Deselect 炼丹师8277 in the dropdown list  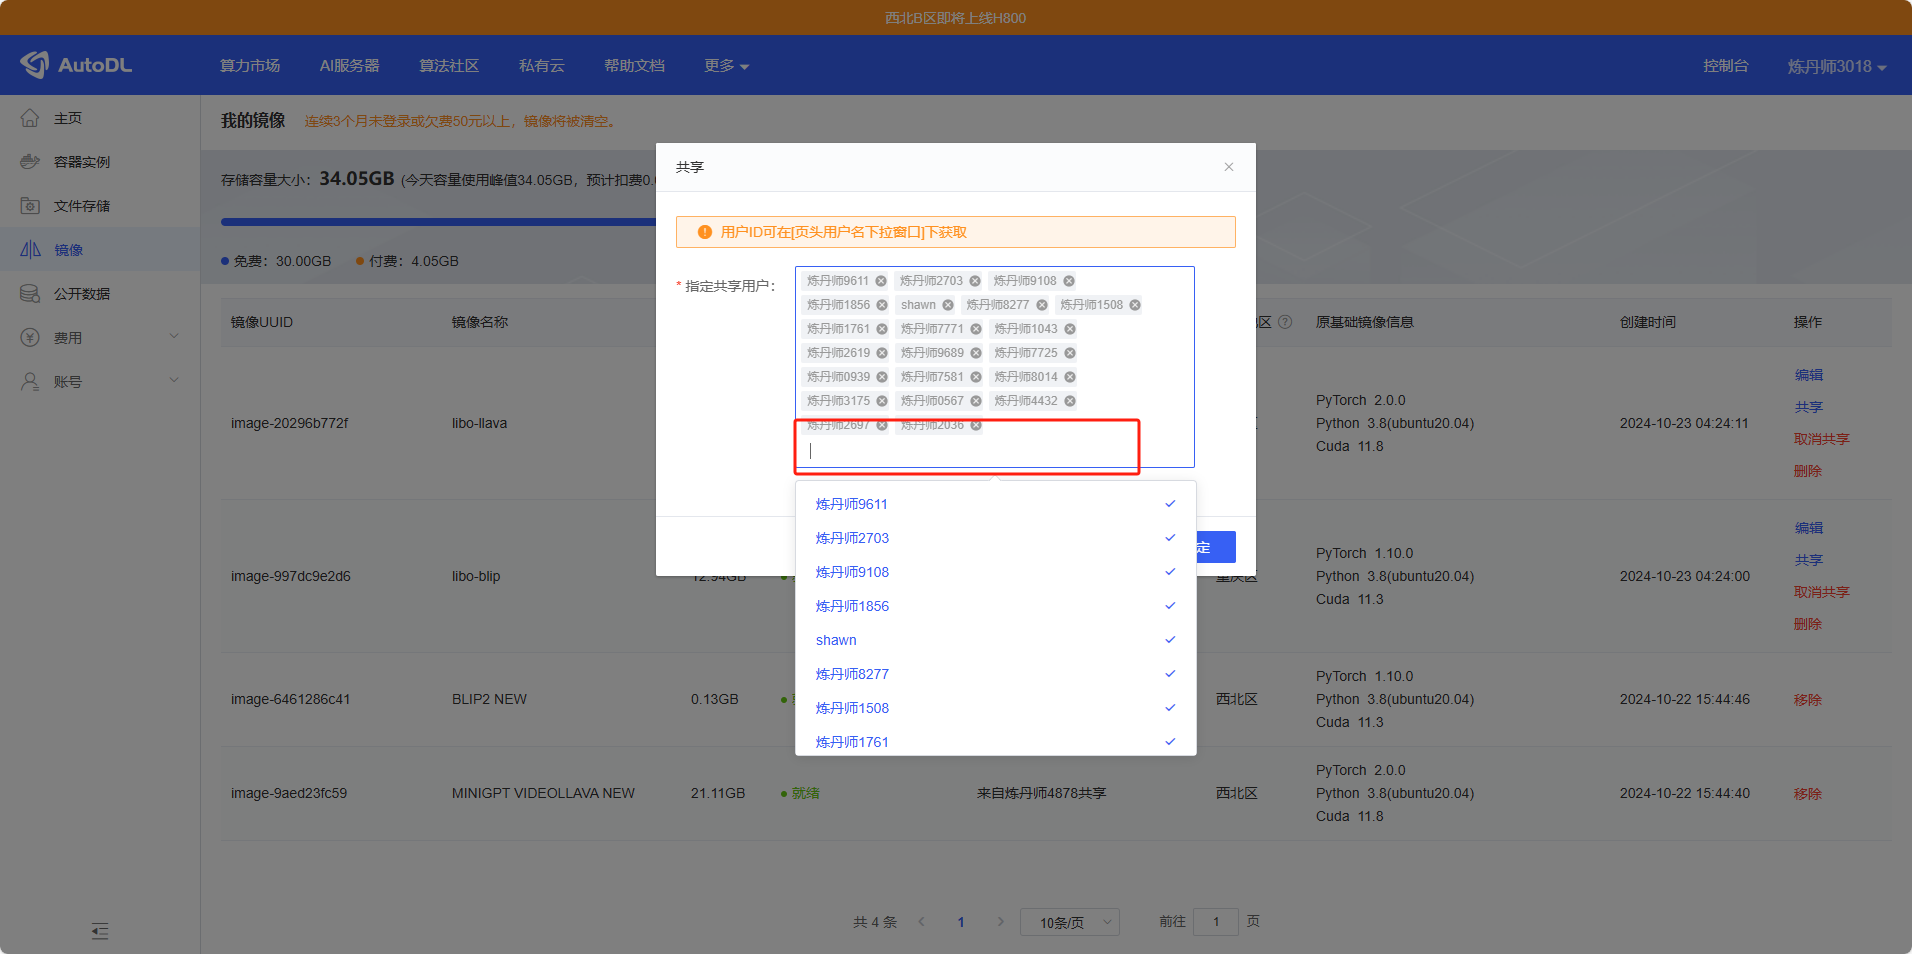(996, 674)
